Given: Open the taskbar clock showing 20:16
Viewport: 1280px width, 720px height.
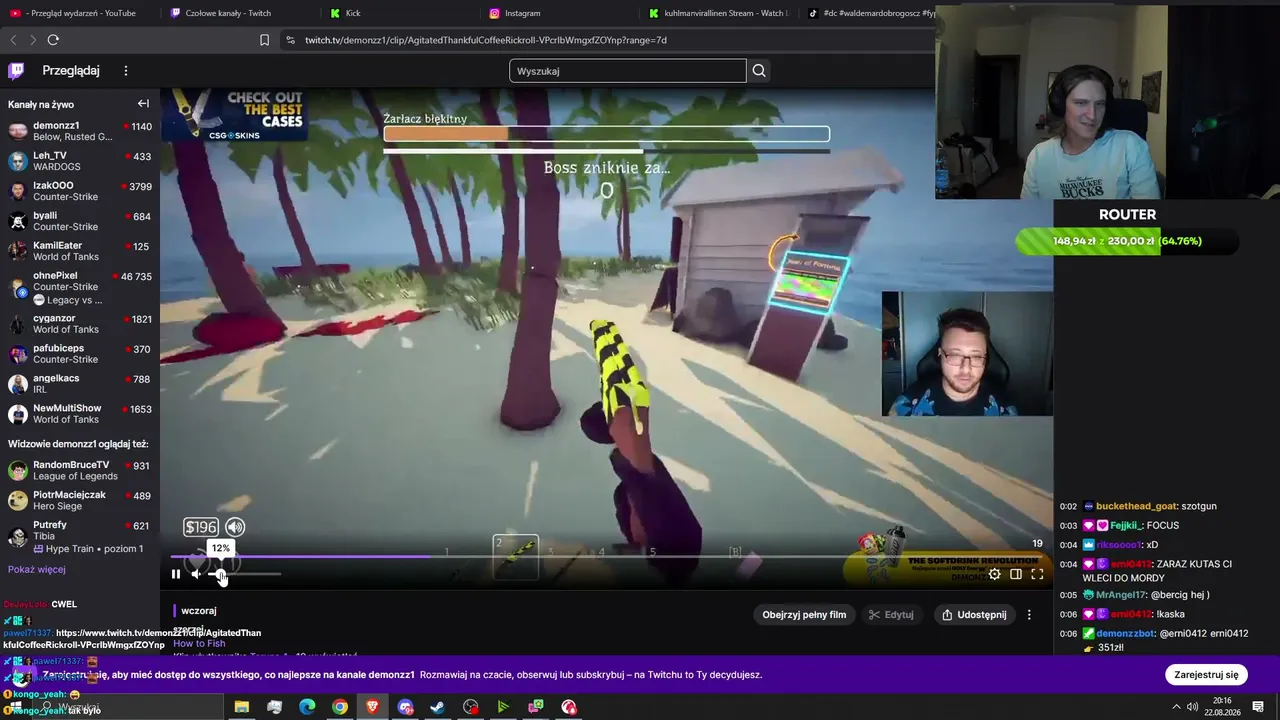Looking at the screenshot, I should point(1222,707).
